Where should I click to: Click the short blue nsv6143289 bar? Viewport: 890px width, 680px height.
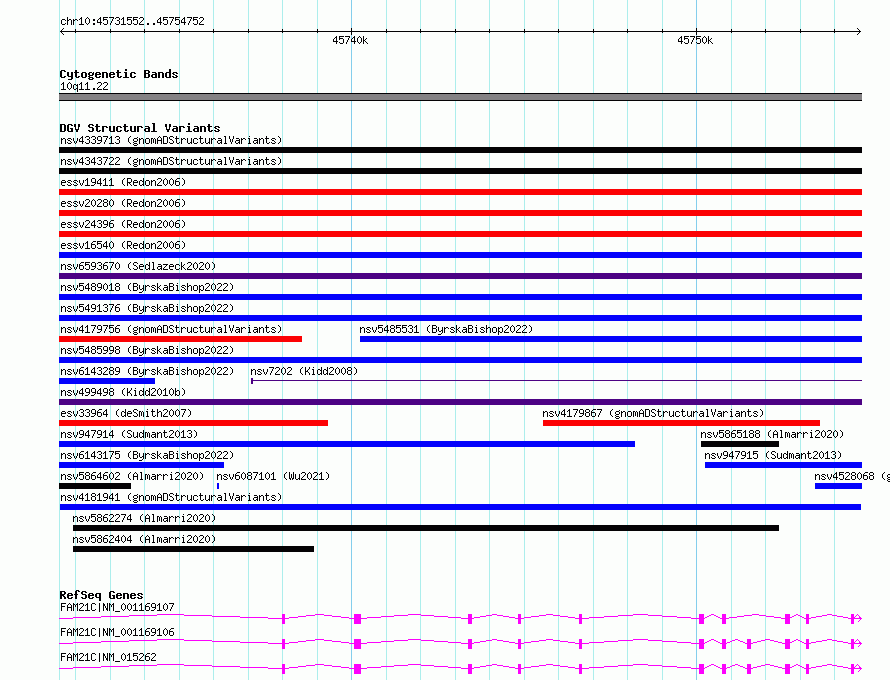coord(107,381)
